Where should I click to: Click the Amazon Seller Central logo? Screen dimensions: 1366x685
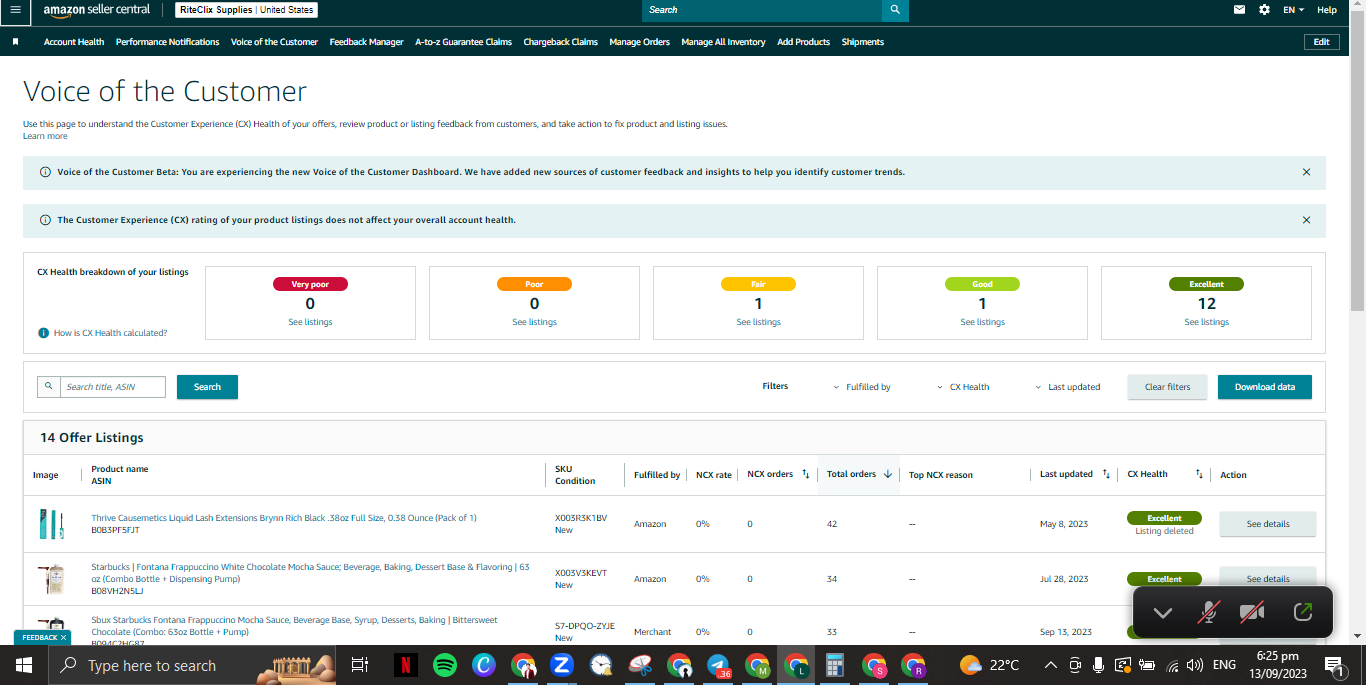[x=97, y=10]
